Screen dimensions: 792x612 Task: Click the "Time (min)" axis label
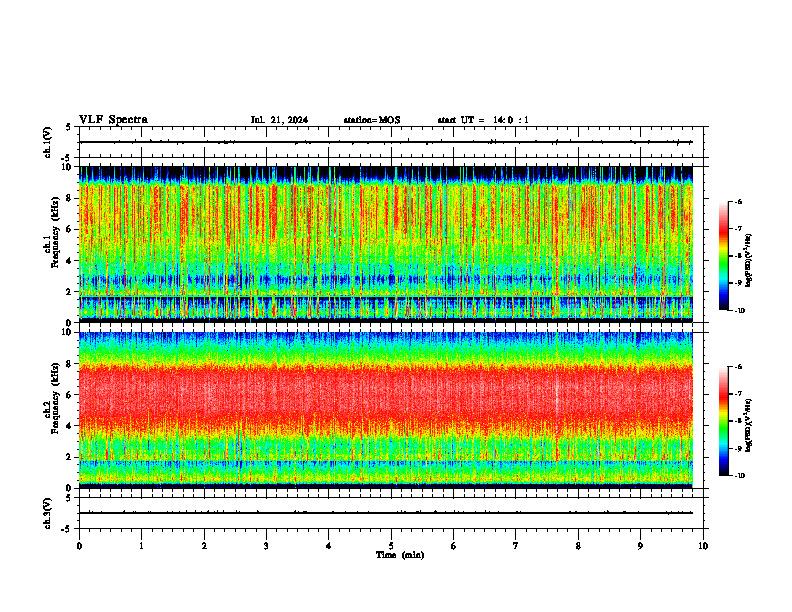click(400, 555)
